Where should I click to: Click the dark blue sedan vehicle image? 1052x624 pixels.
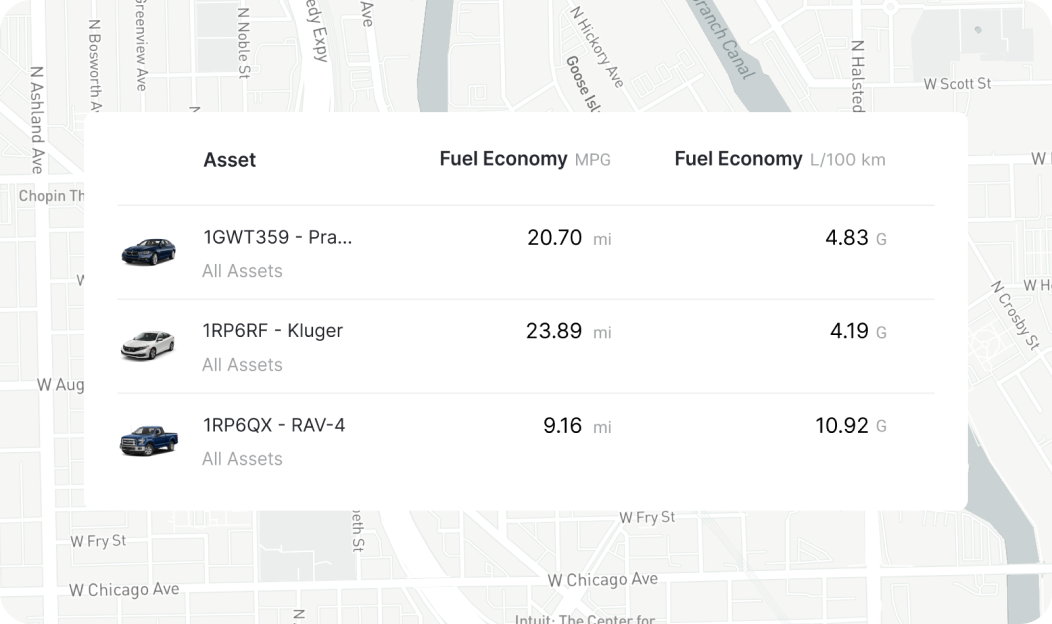coord(148,252)
